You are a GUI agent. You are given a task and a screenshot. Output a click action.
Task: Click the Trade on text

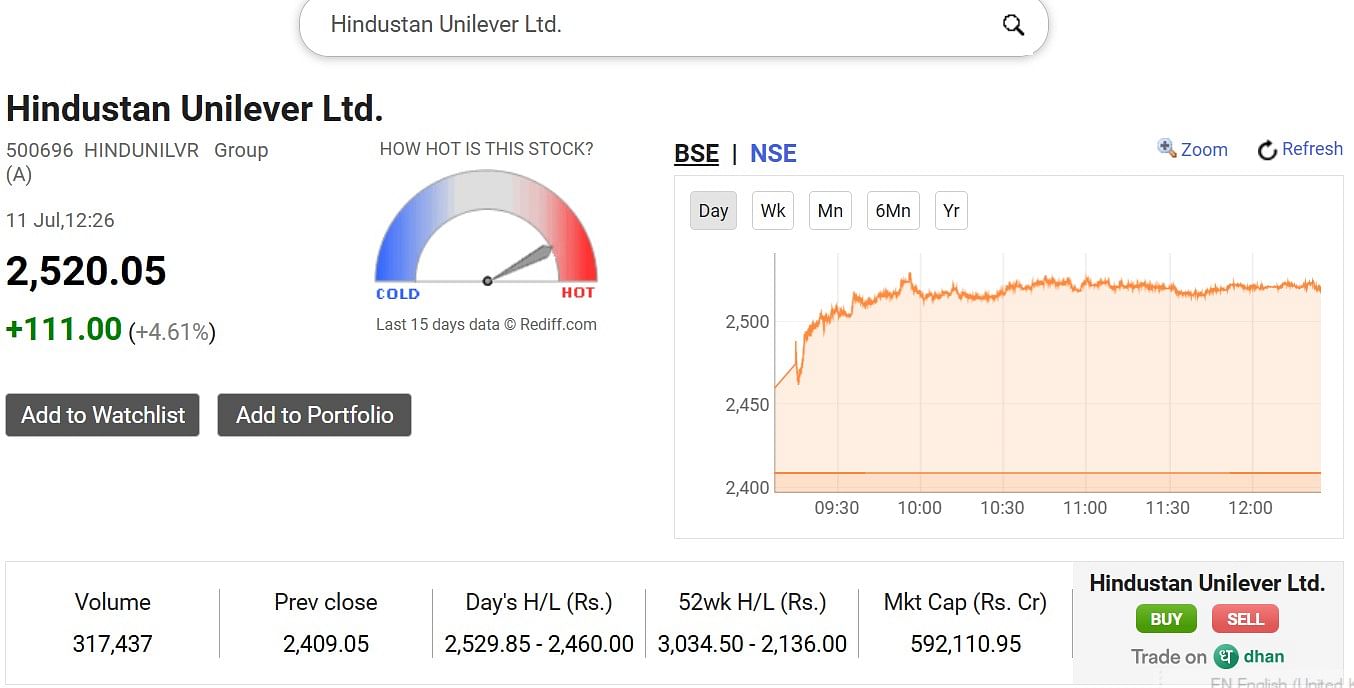pos(1169,657)
